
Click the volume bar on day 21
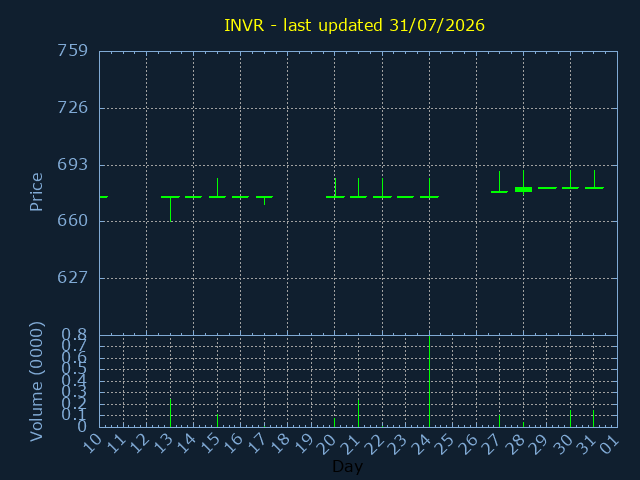pyautogui.click(x=358, y=413)
